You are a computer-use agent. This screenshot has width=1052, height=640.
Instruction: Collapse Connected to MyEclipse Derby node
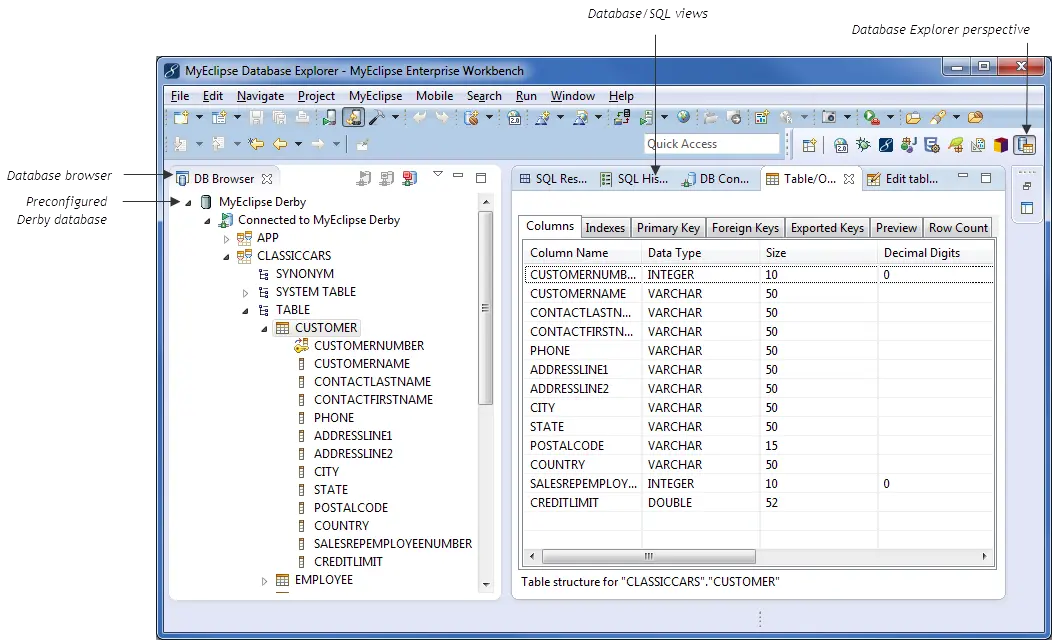[x=207, y=220]
